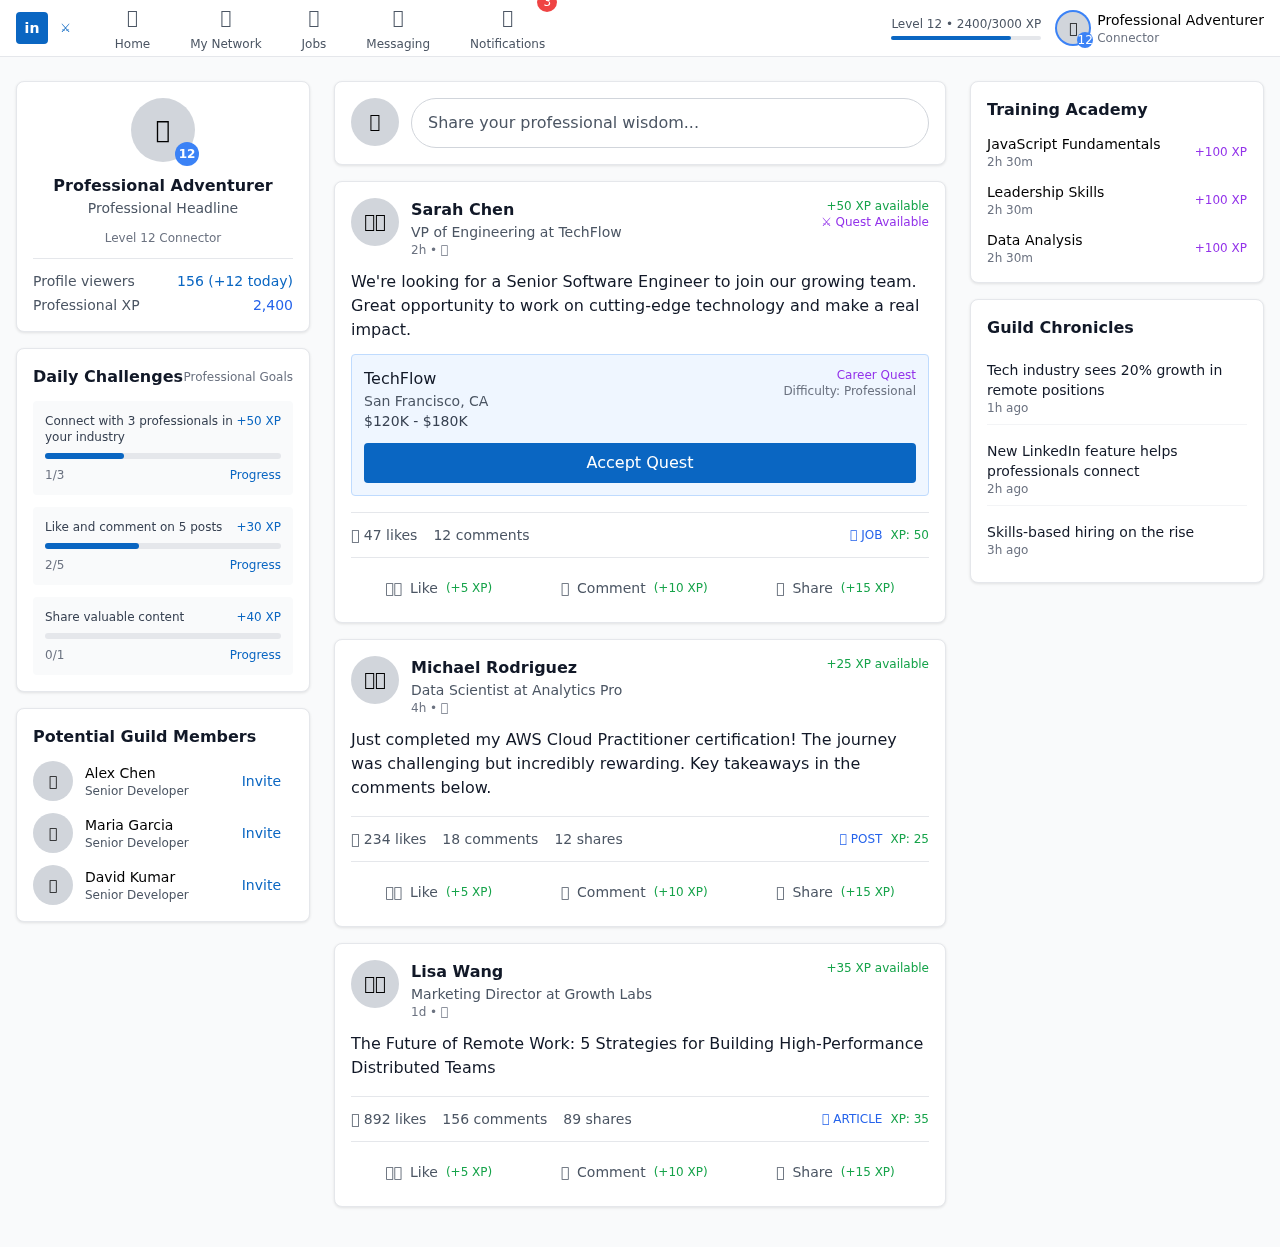The width and height of the screenshot is (1280, 1247).
Task: Click the LinkedIn logo
Action: pos(31,28)
